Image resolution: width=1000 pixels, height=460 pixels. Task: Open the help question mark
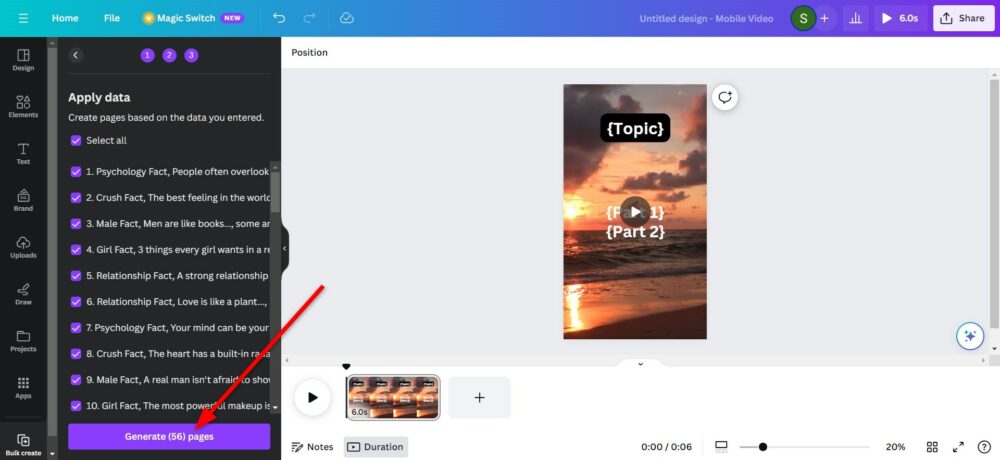pyautogui.click(x=984, y=447)
